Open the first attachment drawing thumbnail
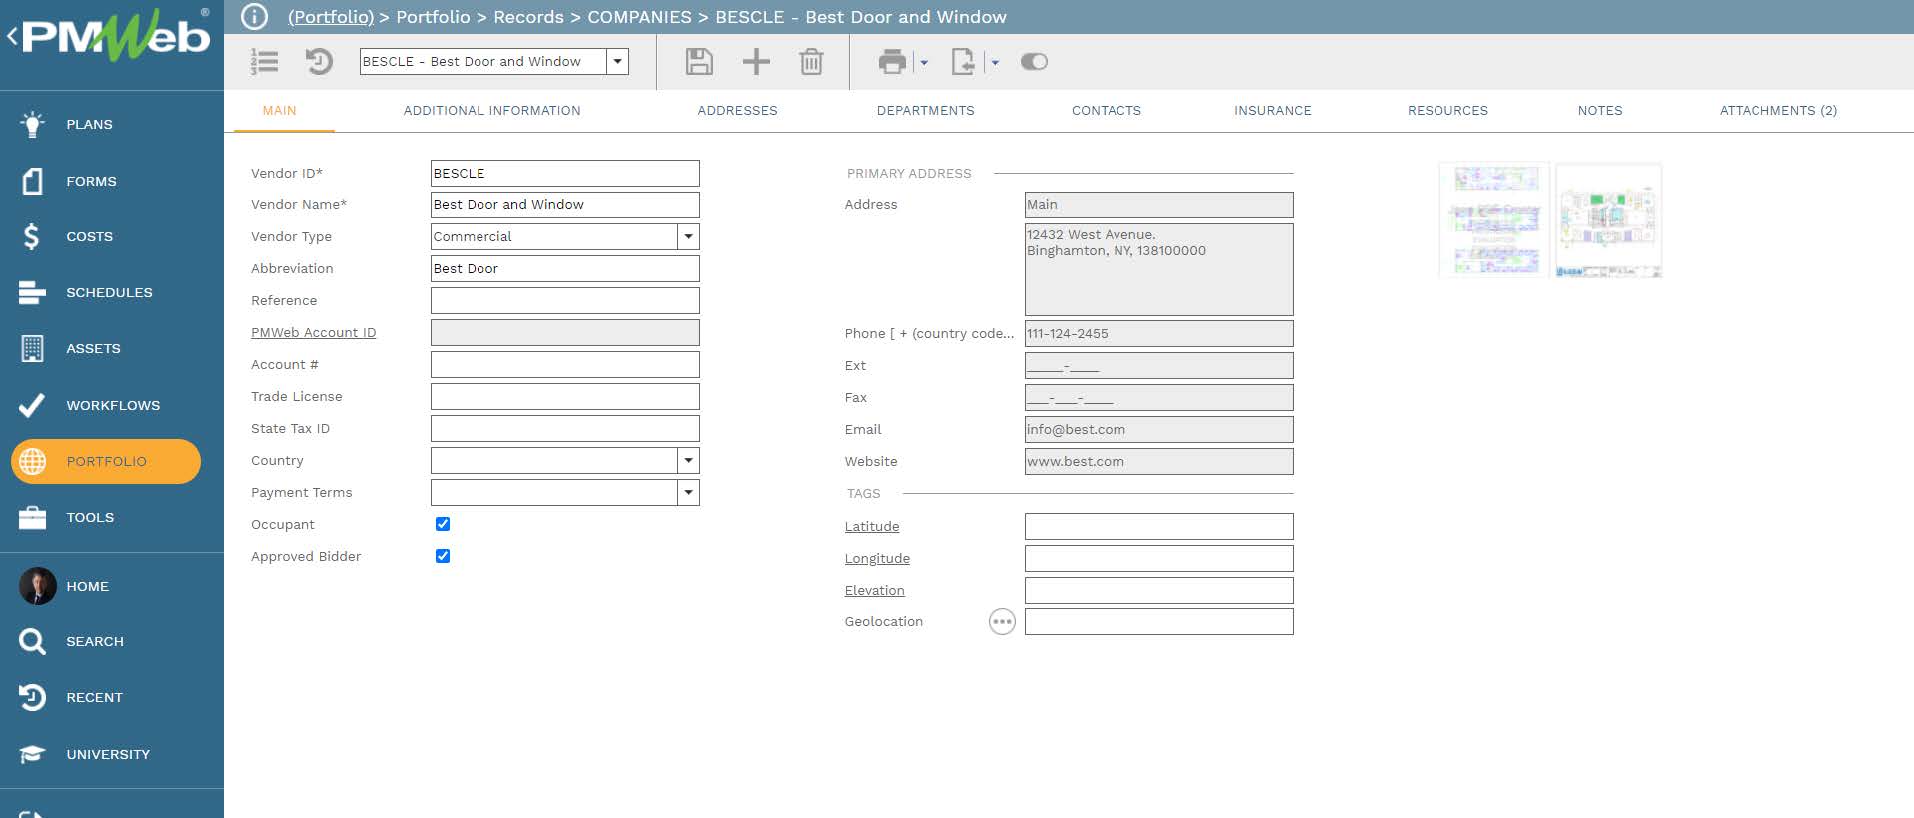This screenshot has height=818, width=1914. (1494, 221)
